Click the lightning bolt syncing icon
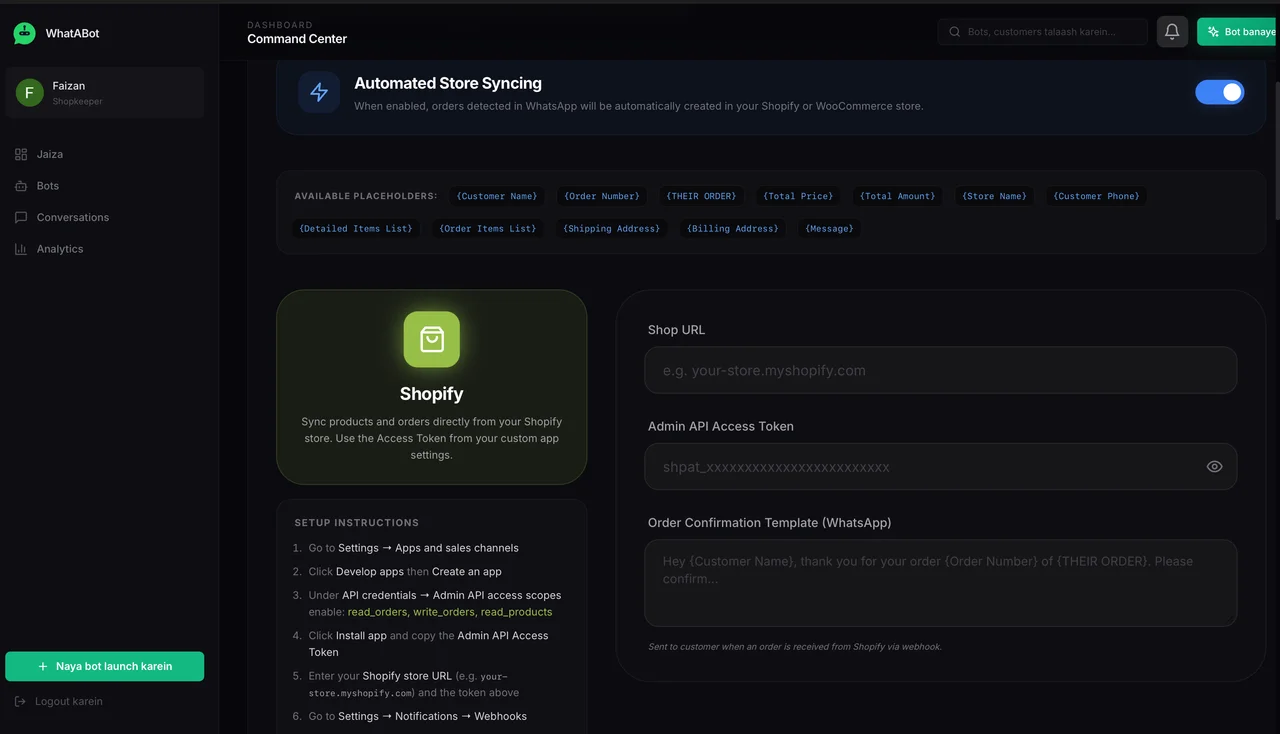 pyautogui.click(x=319, y=92)
